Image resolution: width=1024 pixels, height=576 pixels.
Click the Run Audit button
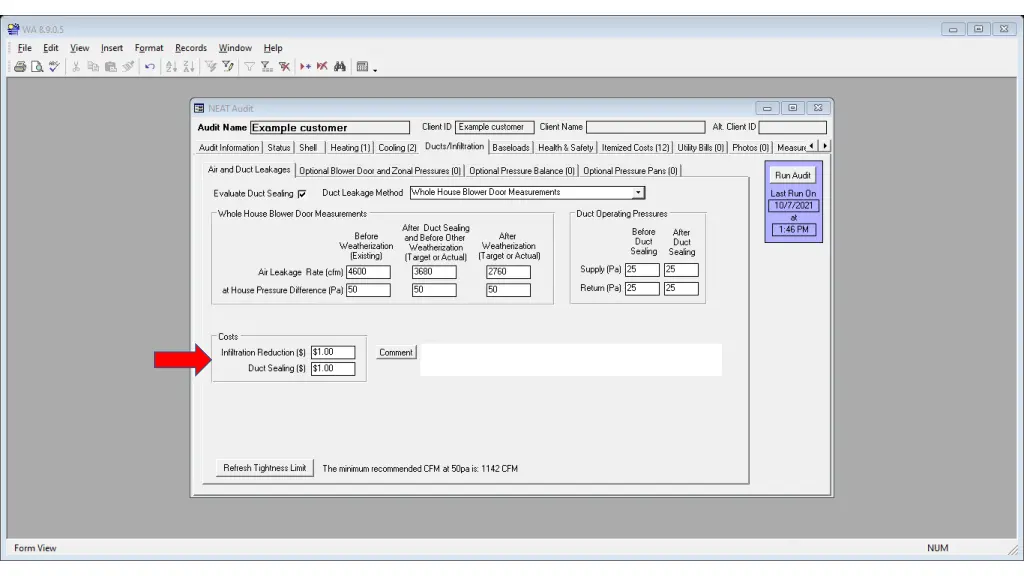pos(793,175)
